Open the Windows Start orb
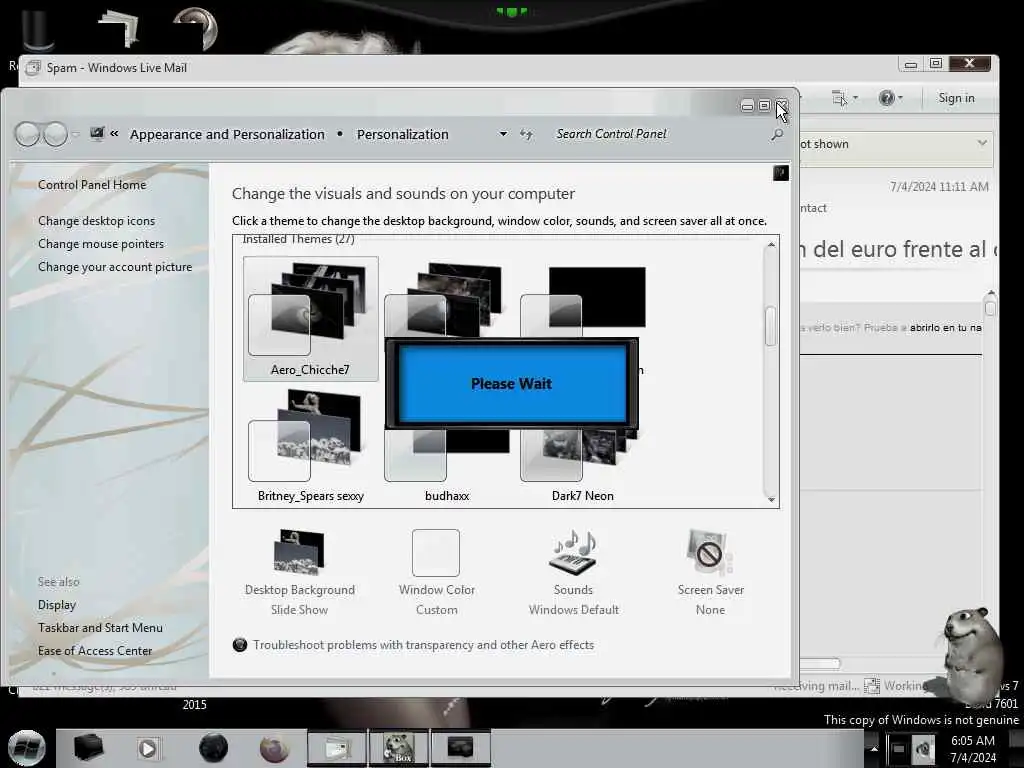This screenshot has height=768, width=1024. click(x=26, y=748)
